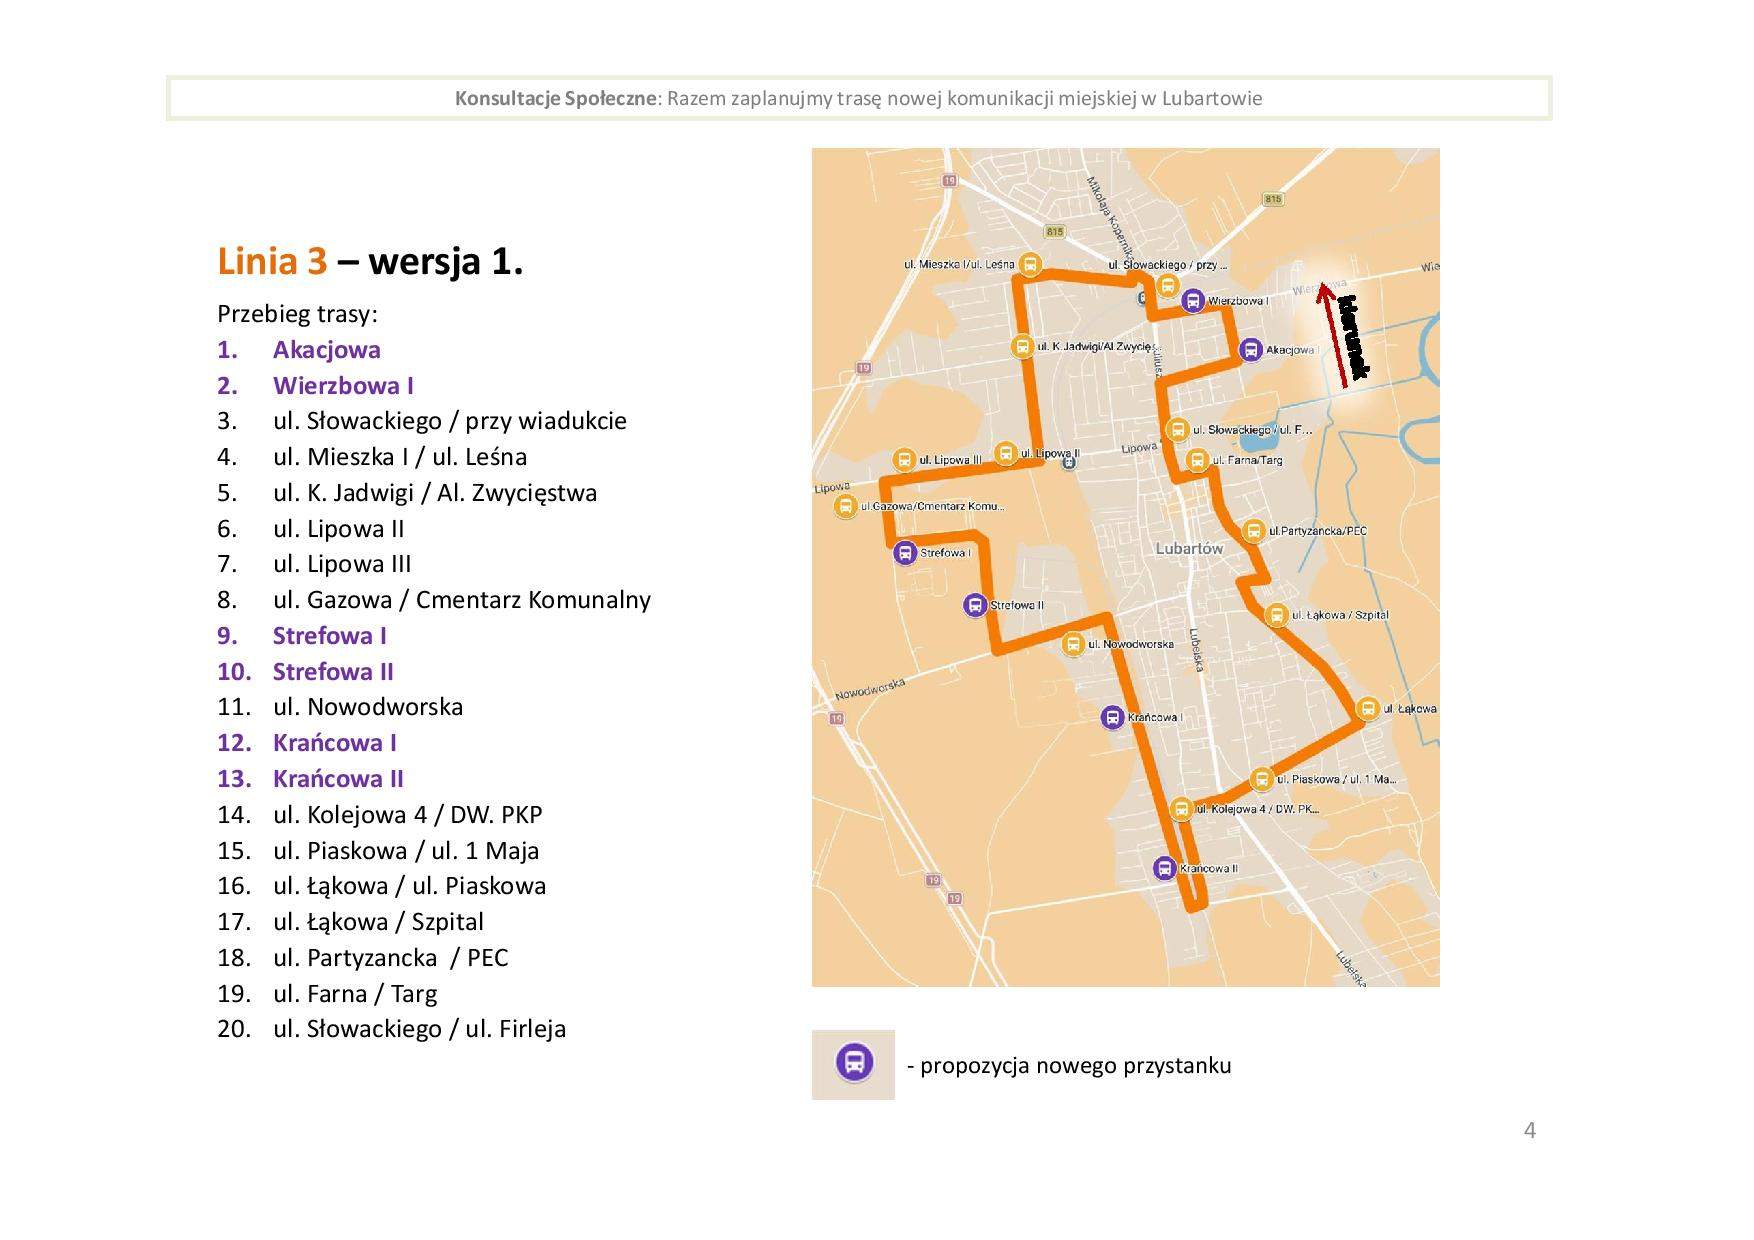Select the ul. Farna/Targ bus stop marker on the map
Image resolution: width=1754 pixels, height=1240 pixels.
(1196, 460)
